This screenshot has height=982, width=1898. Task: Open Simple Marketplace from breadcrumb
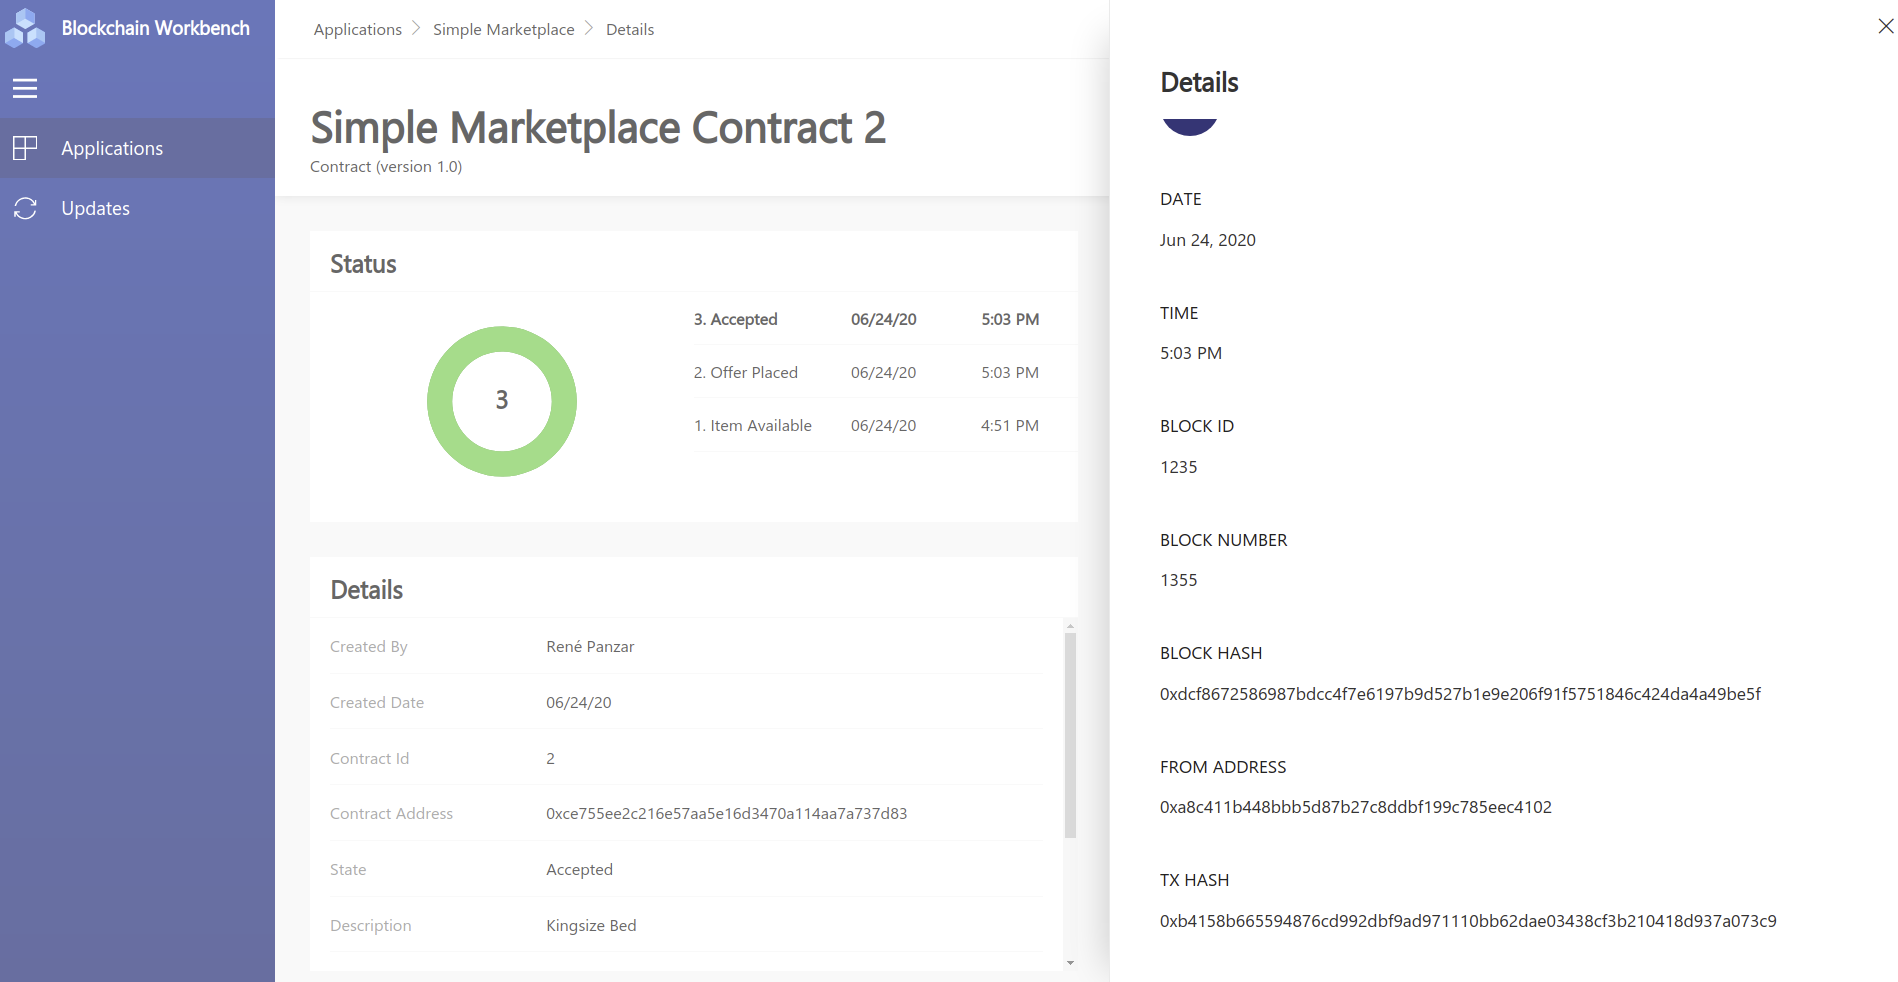tap(503, 29)
